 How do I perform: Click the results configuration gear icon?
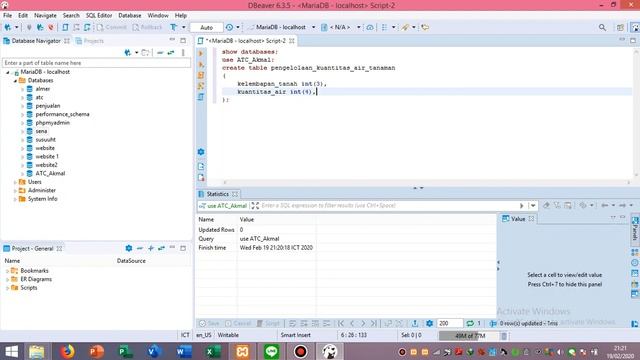[x=429, y=323]
